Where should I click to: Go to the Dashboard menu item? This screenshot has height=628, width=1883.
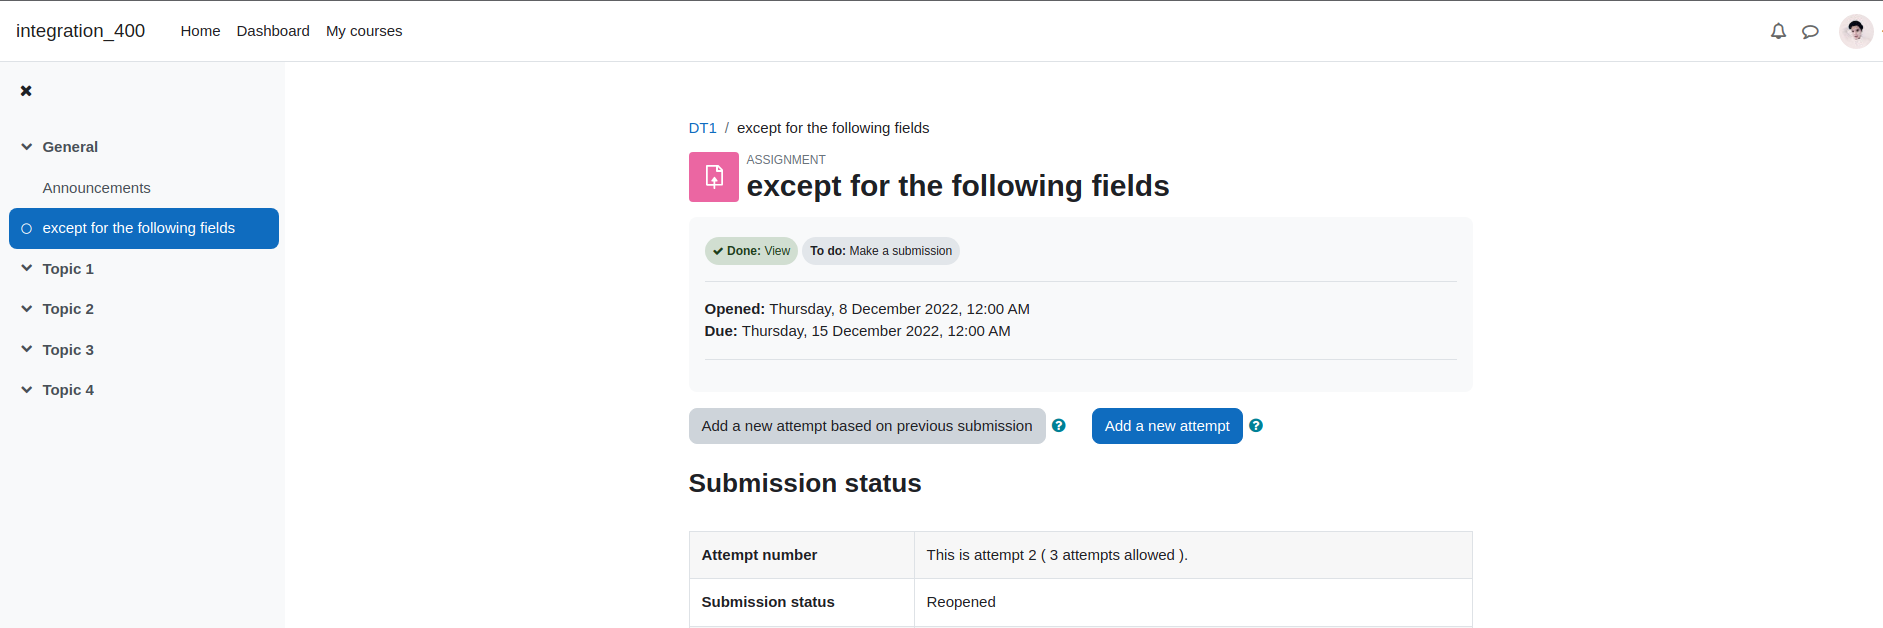(273, 31)
